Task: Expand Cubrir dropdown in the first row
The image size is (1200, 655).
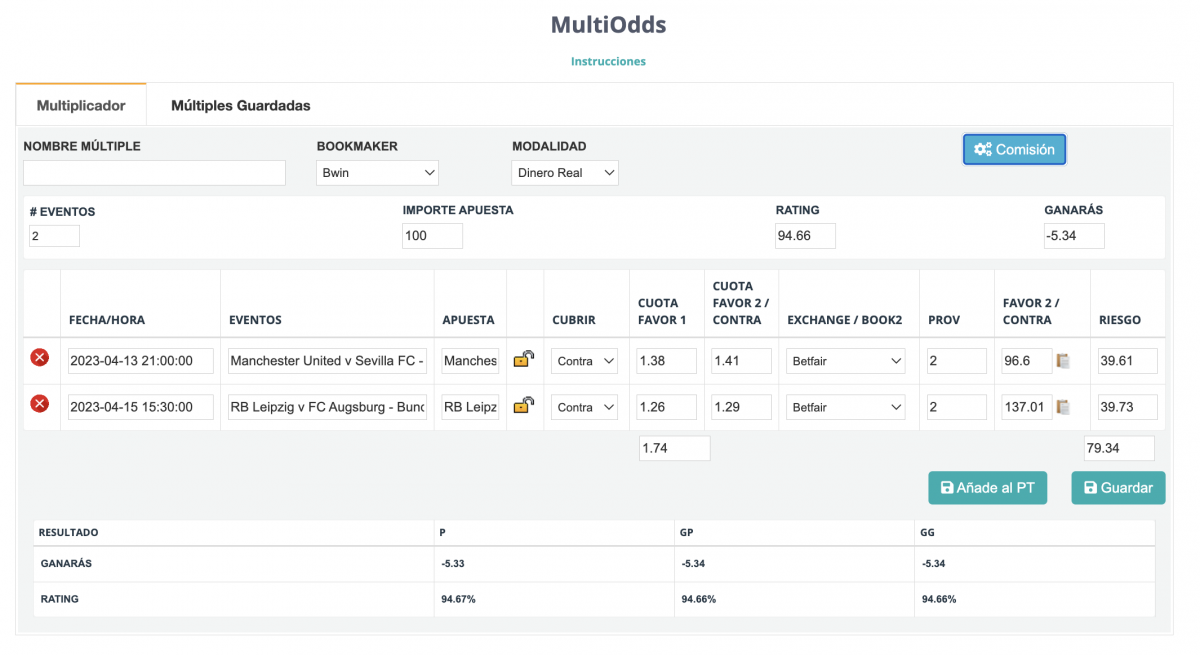Action: (584, 361)
